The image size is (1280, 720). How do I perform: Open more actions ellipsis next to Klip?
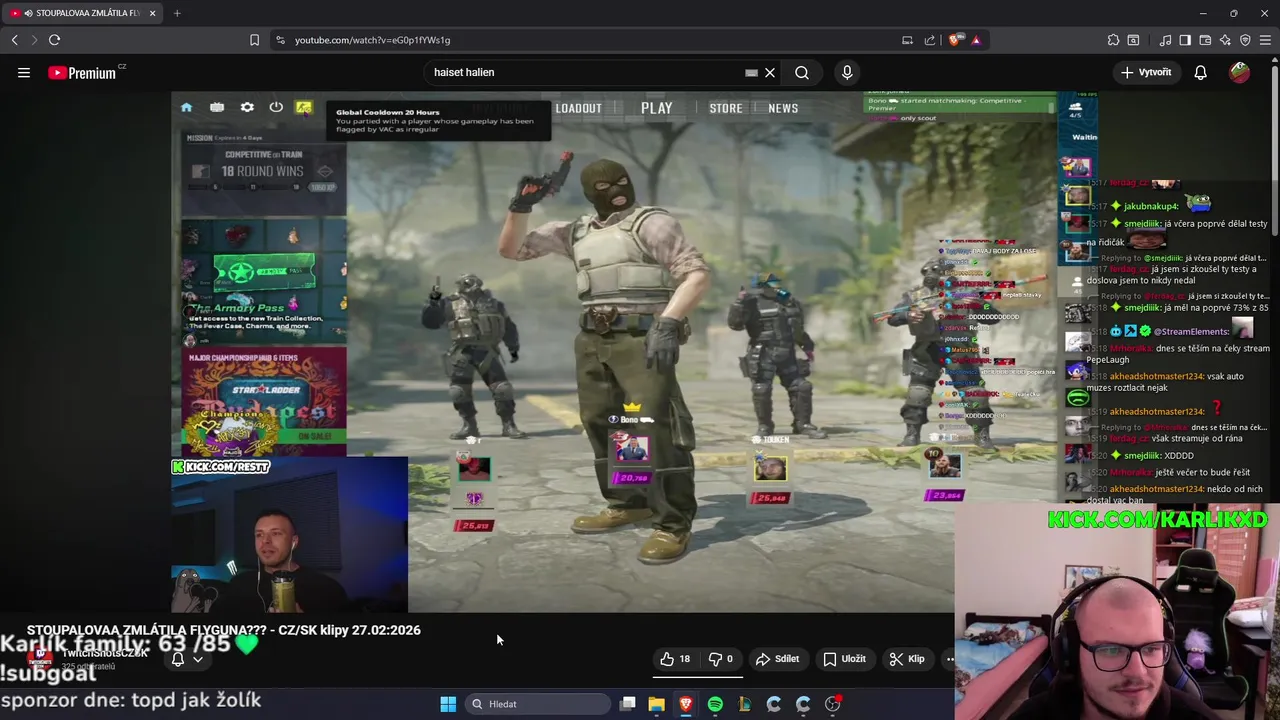pos(949,659)
